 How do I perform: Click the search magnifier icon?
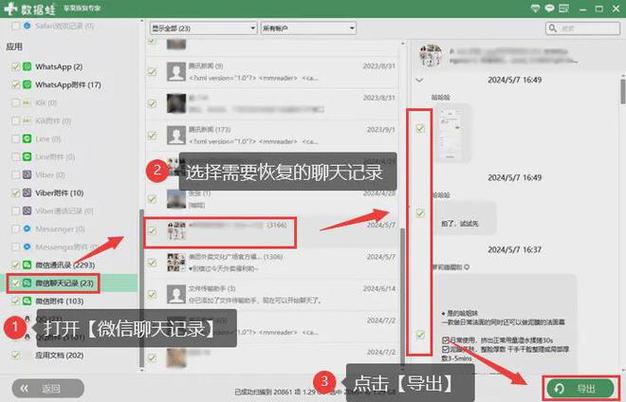(553, 28)
